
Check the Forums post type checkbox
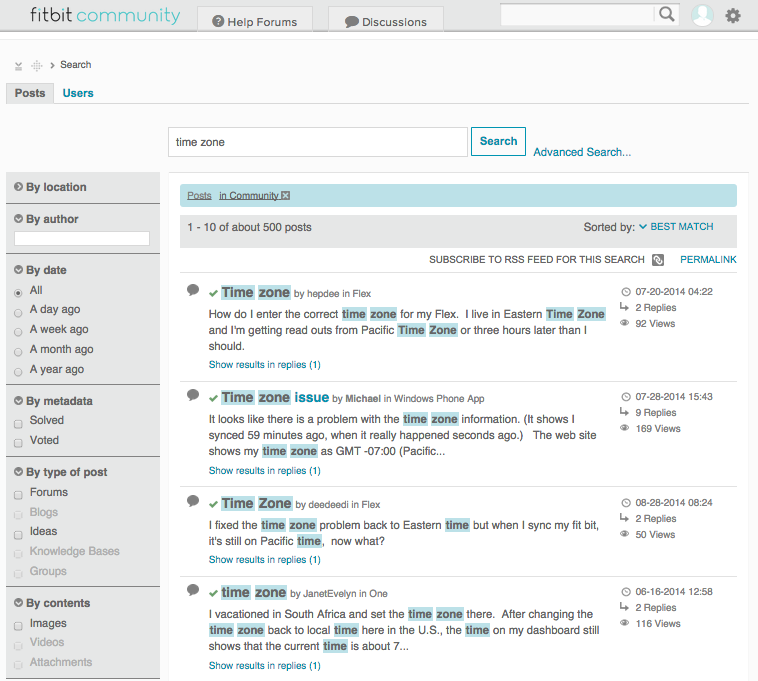point(18,493)
